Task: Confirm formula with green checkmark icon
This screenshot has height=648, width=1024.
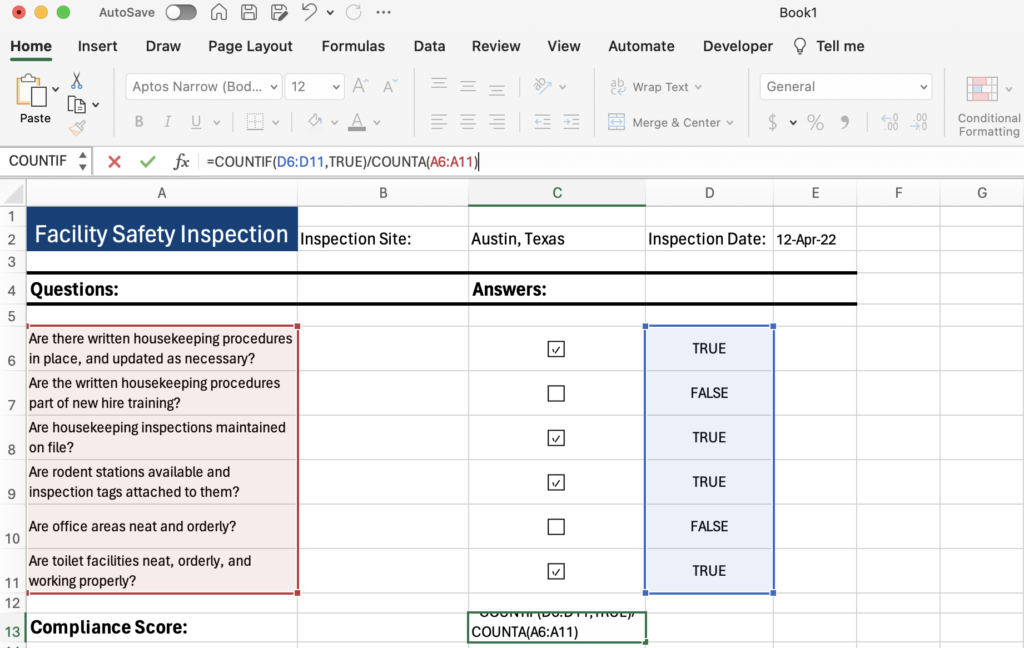Action: point(148,161)
